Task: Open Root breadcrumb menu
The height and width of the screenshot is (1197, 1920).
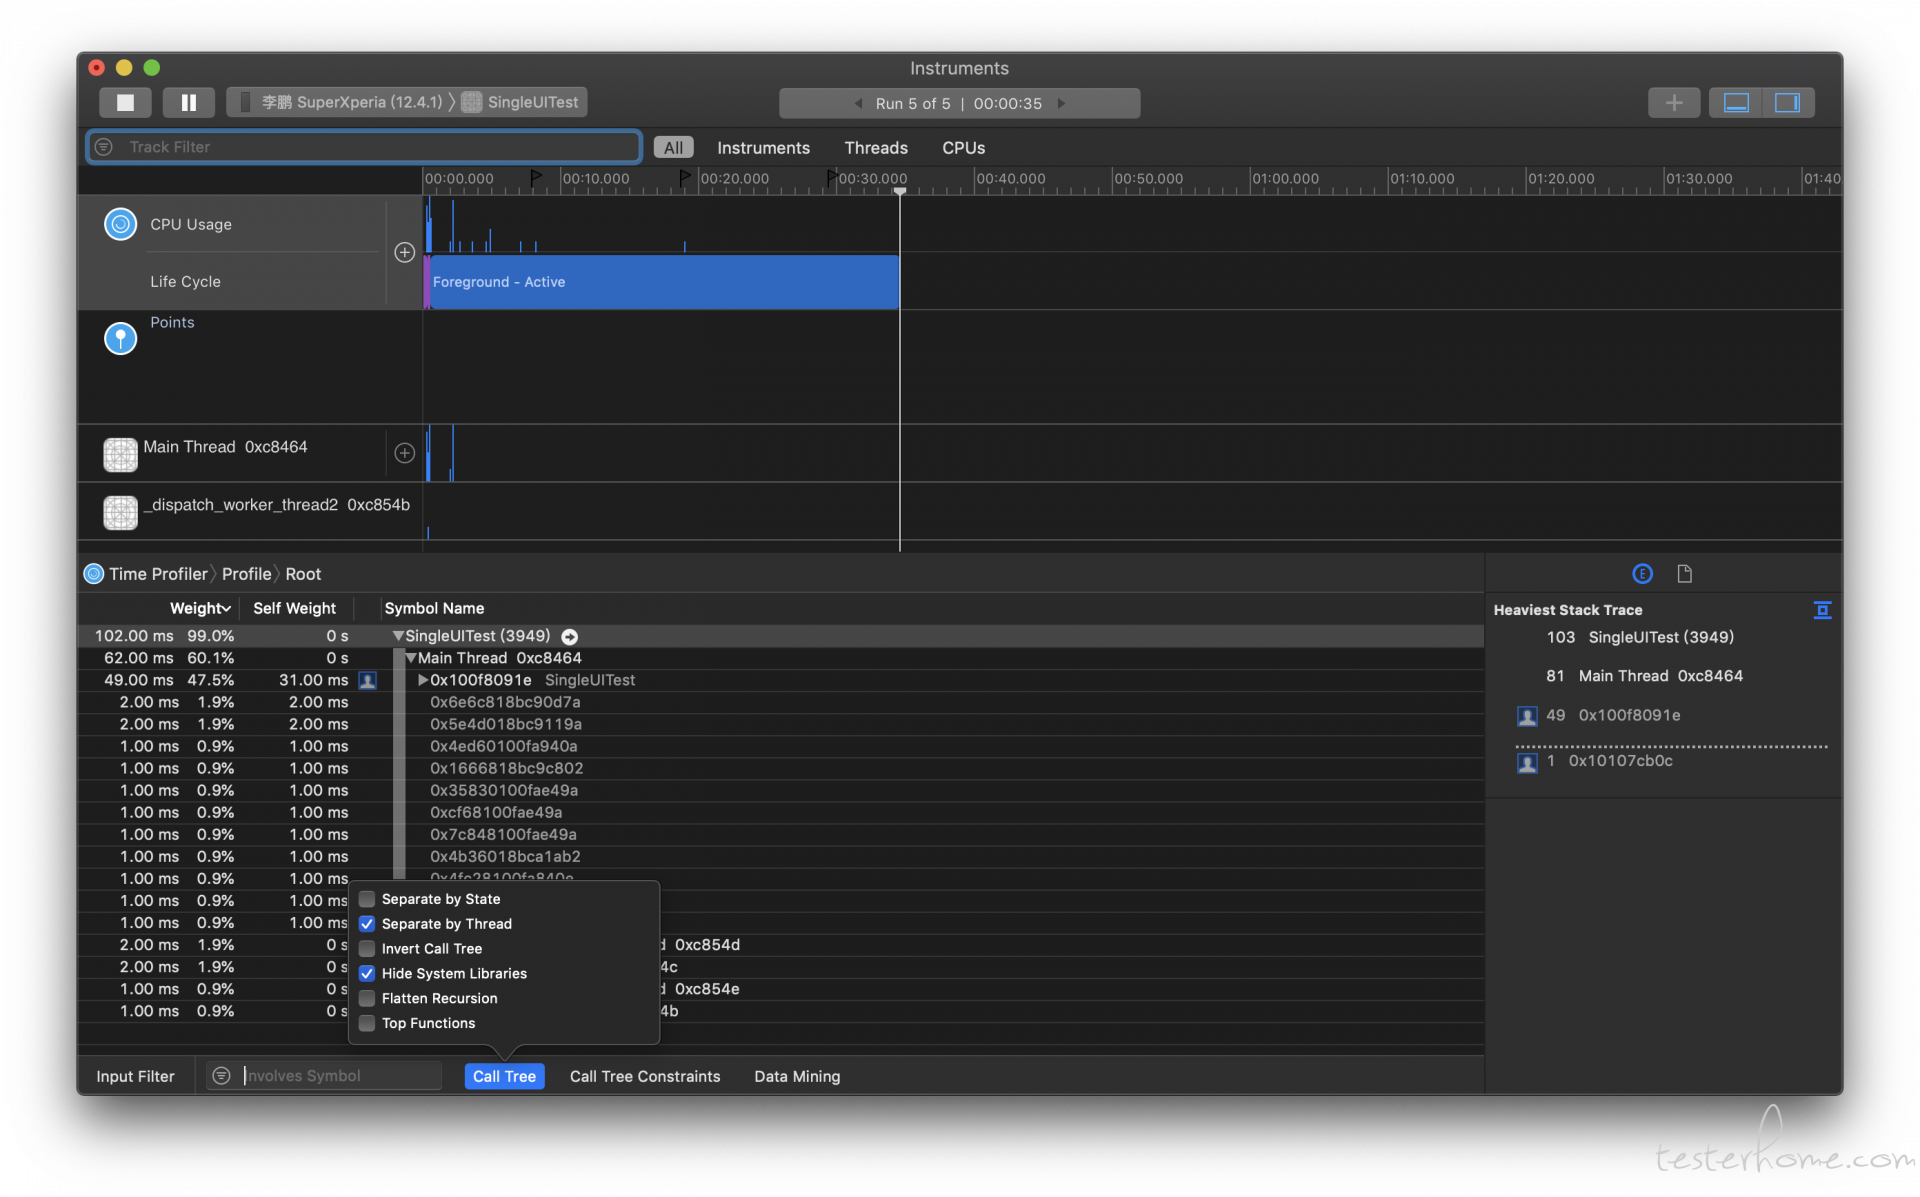Action: click(303, 574)
